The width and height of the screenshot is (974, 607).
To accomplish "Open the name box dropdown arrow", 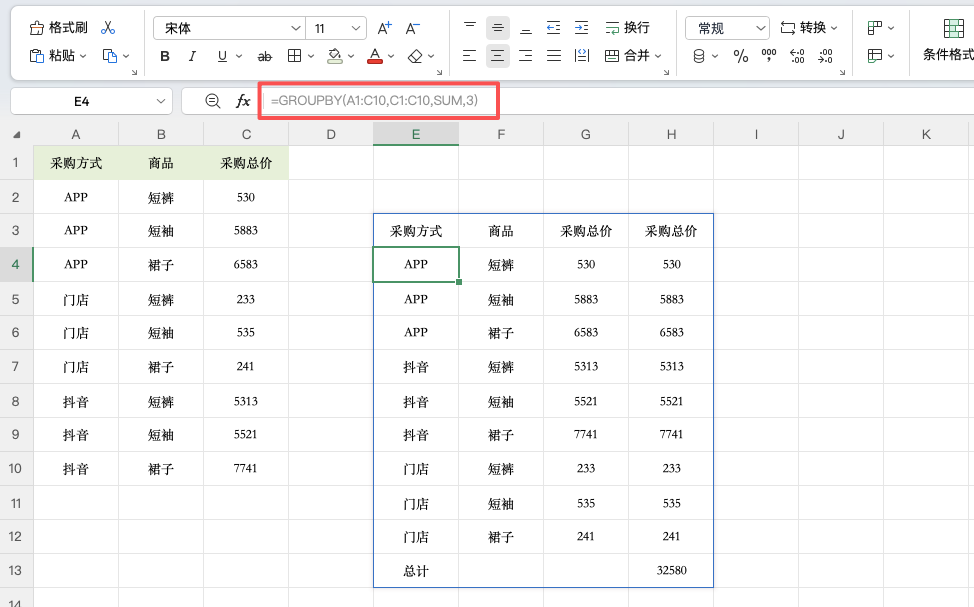I will pos(161,101).
